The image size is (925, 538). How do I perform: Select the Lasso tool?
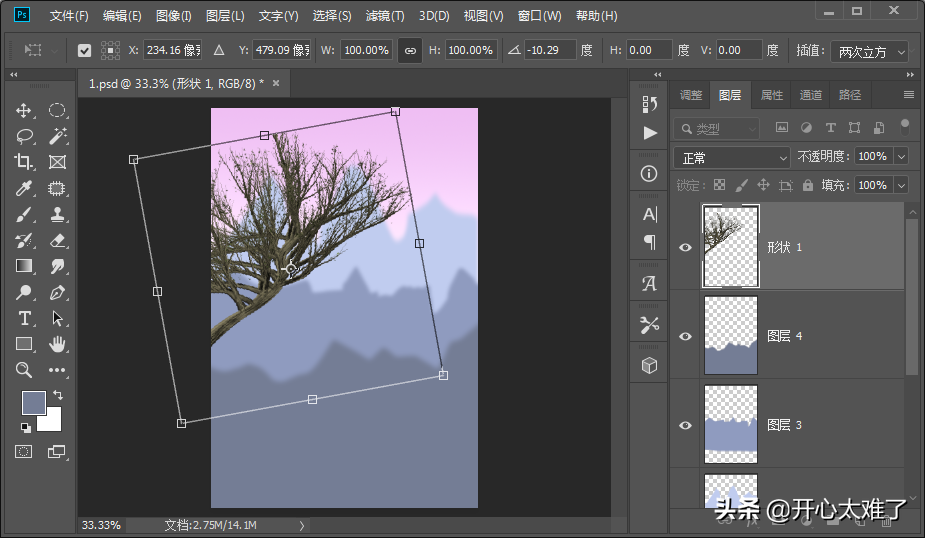pyautogui.click(x=24, y=136)
